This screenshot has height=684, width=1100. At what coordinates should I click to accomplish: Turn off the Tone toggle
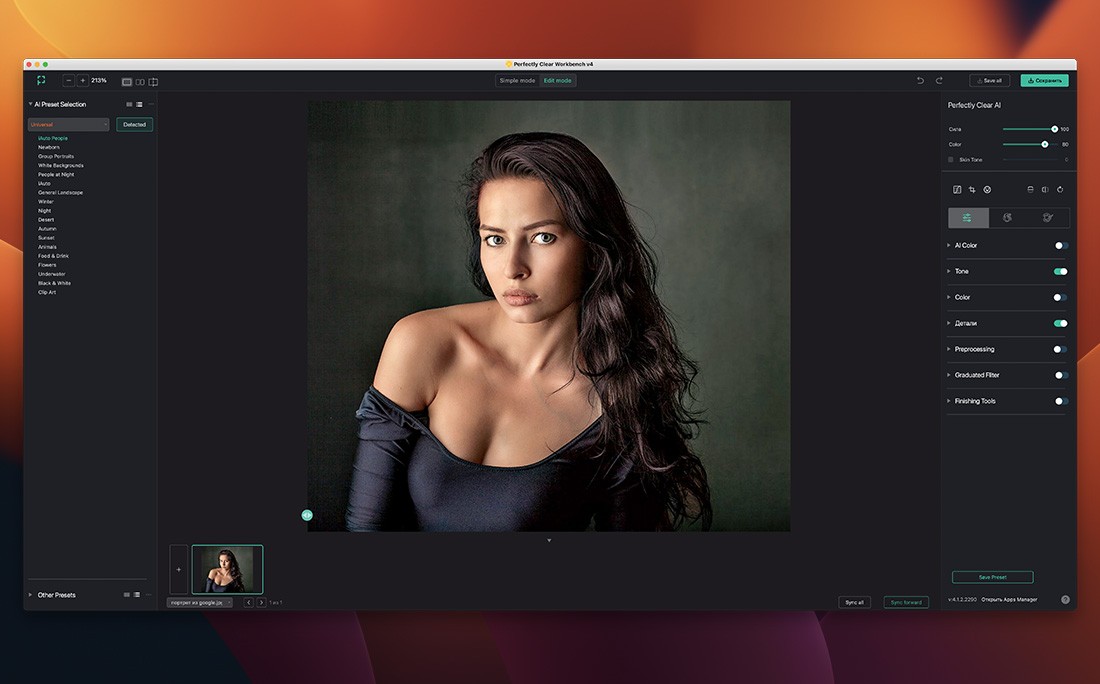[x=1061, y=271]
